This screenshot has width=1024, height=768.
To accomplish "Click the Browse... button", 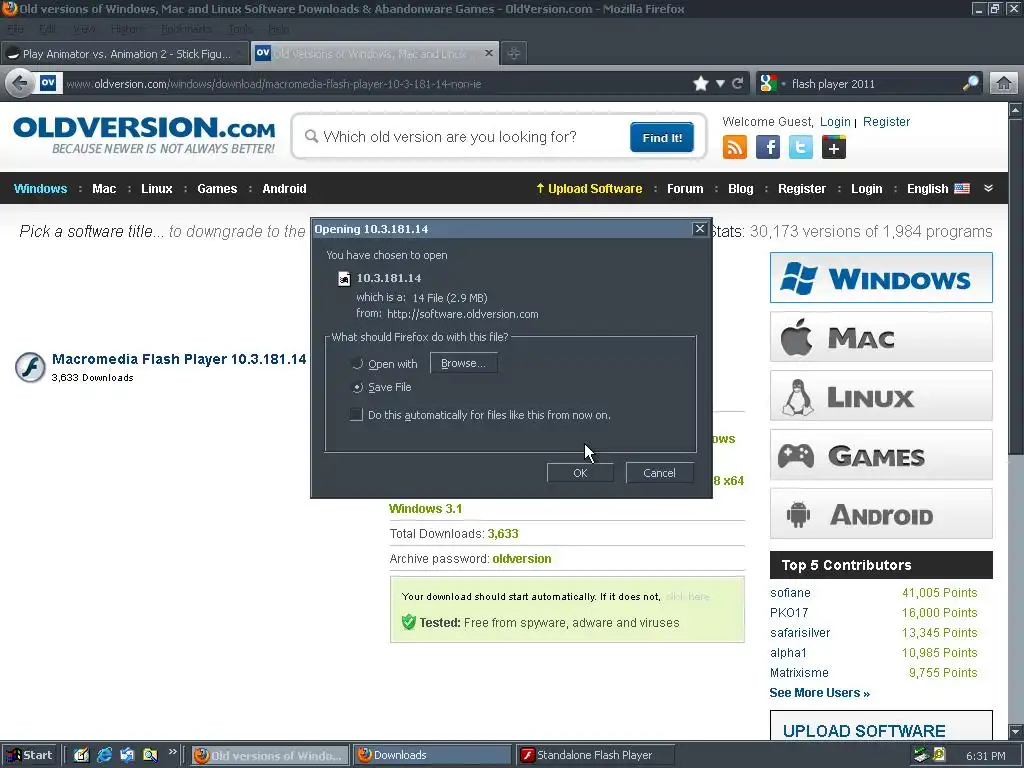I will (x=463, y=363).
